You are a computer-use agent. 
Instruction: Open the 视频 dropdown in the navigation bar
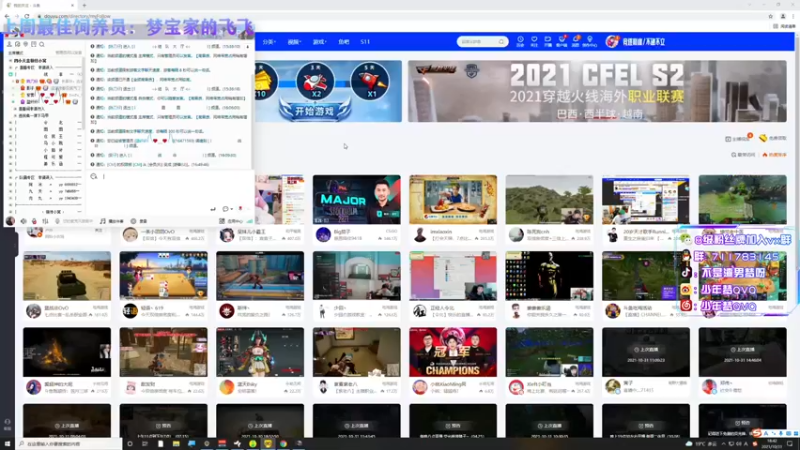click(294, 42)
